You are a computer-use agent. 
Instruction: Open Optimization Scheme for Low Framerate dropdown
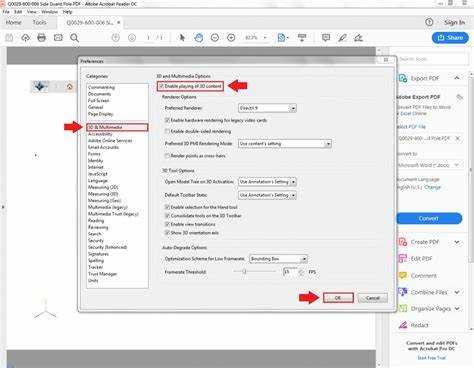[279, 259]
